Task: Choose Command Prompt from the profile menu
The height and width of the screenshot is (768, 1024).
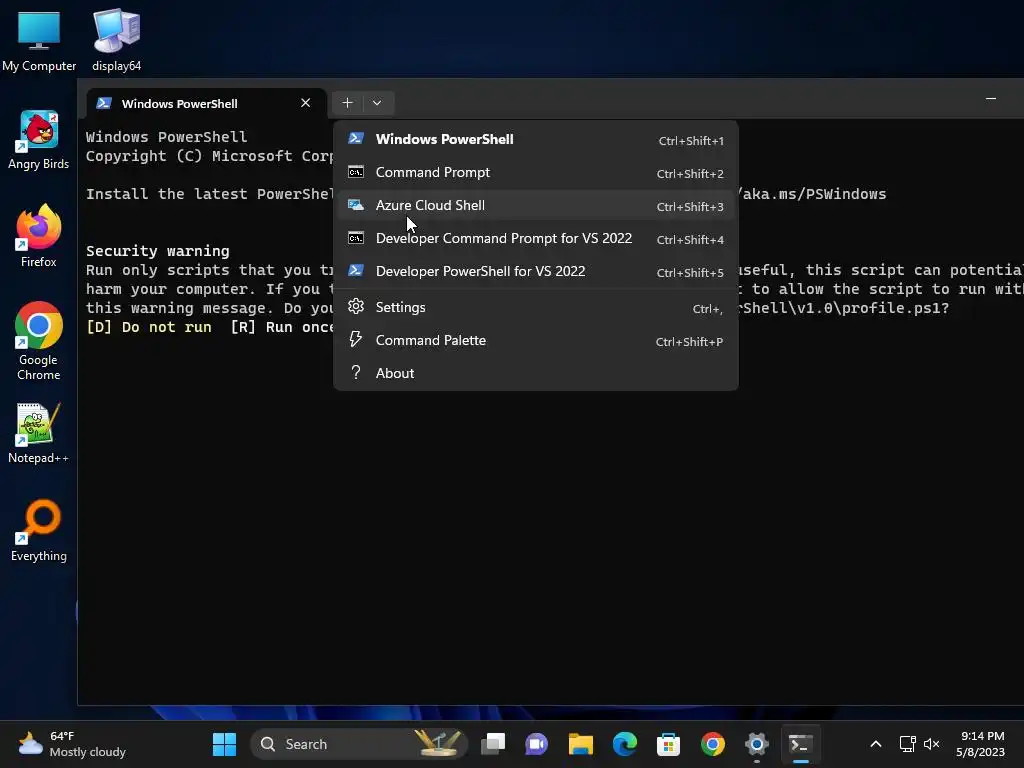Action: pos(536,172)
